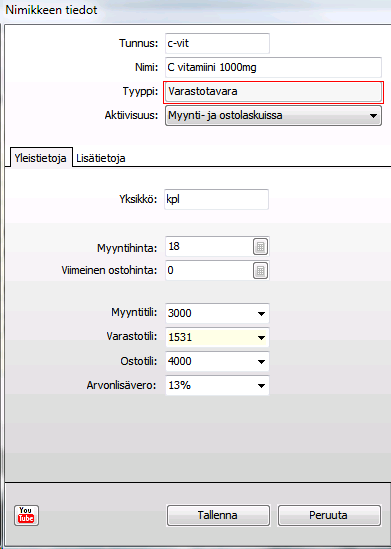The image size is (391, 549).
Task: Select the Nimi: label
Action: (147, 67)
